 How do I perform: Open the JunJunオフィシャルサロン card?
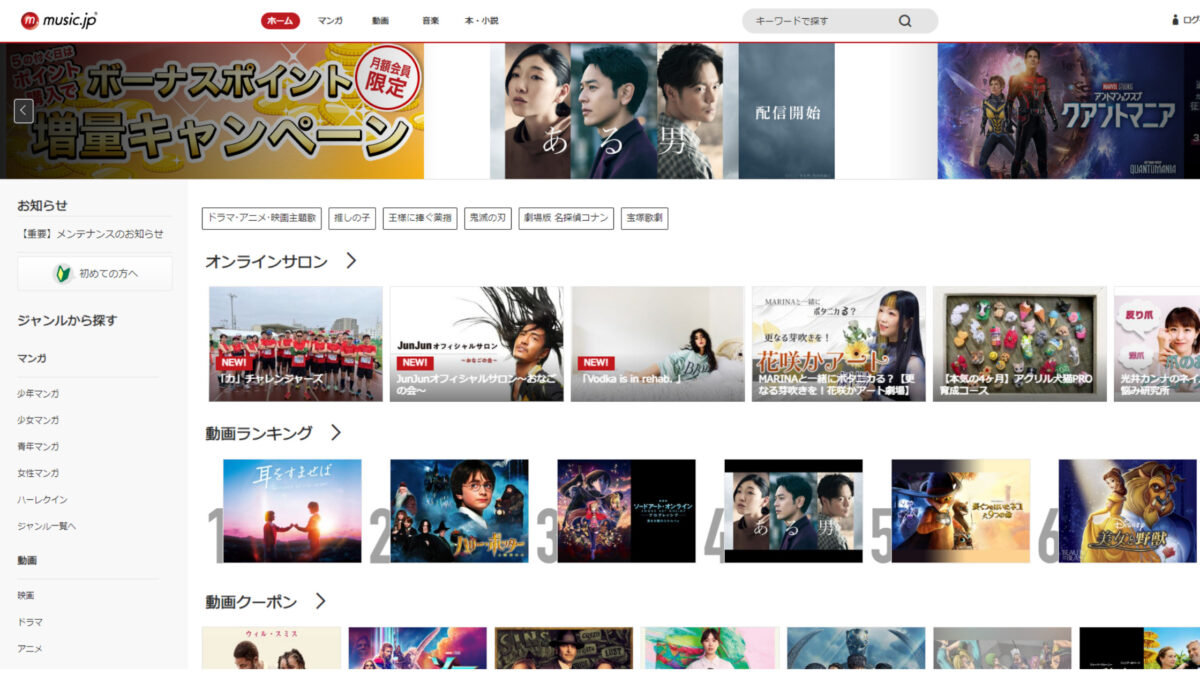pos(477,344)
